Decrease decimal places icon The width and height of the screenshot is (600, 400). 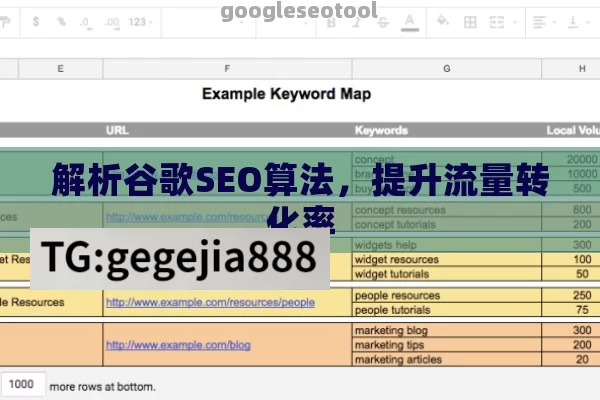coord(86,23)
